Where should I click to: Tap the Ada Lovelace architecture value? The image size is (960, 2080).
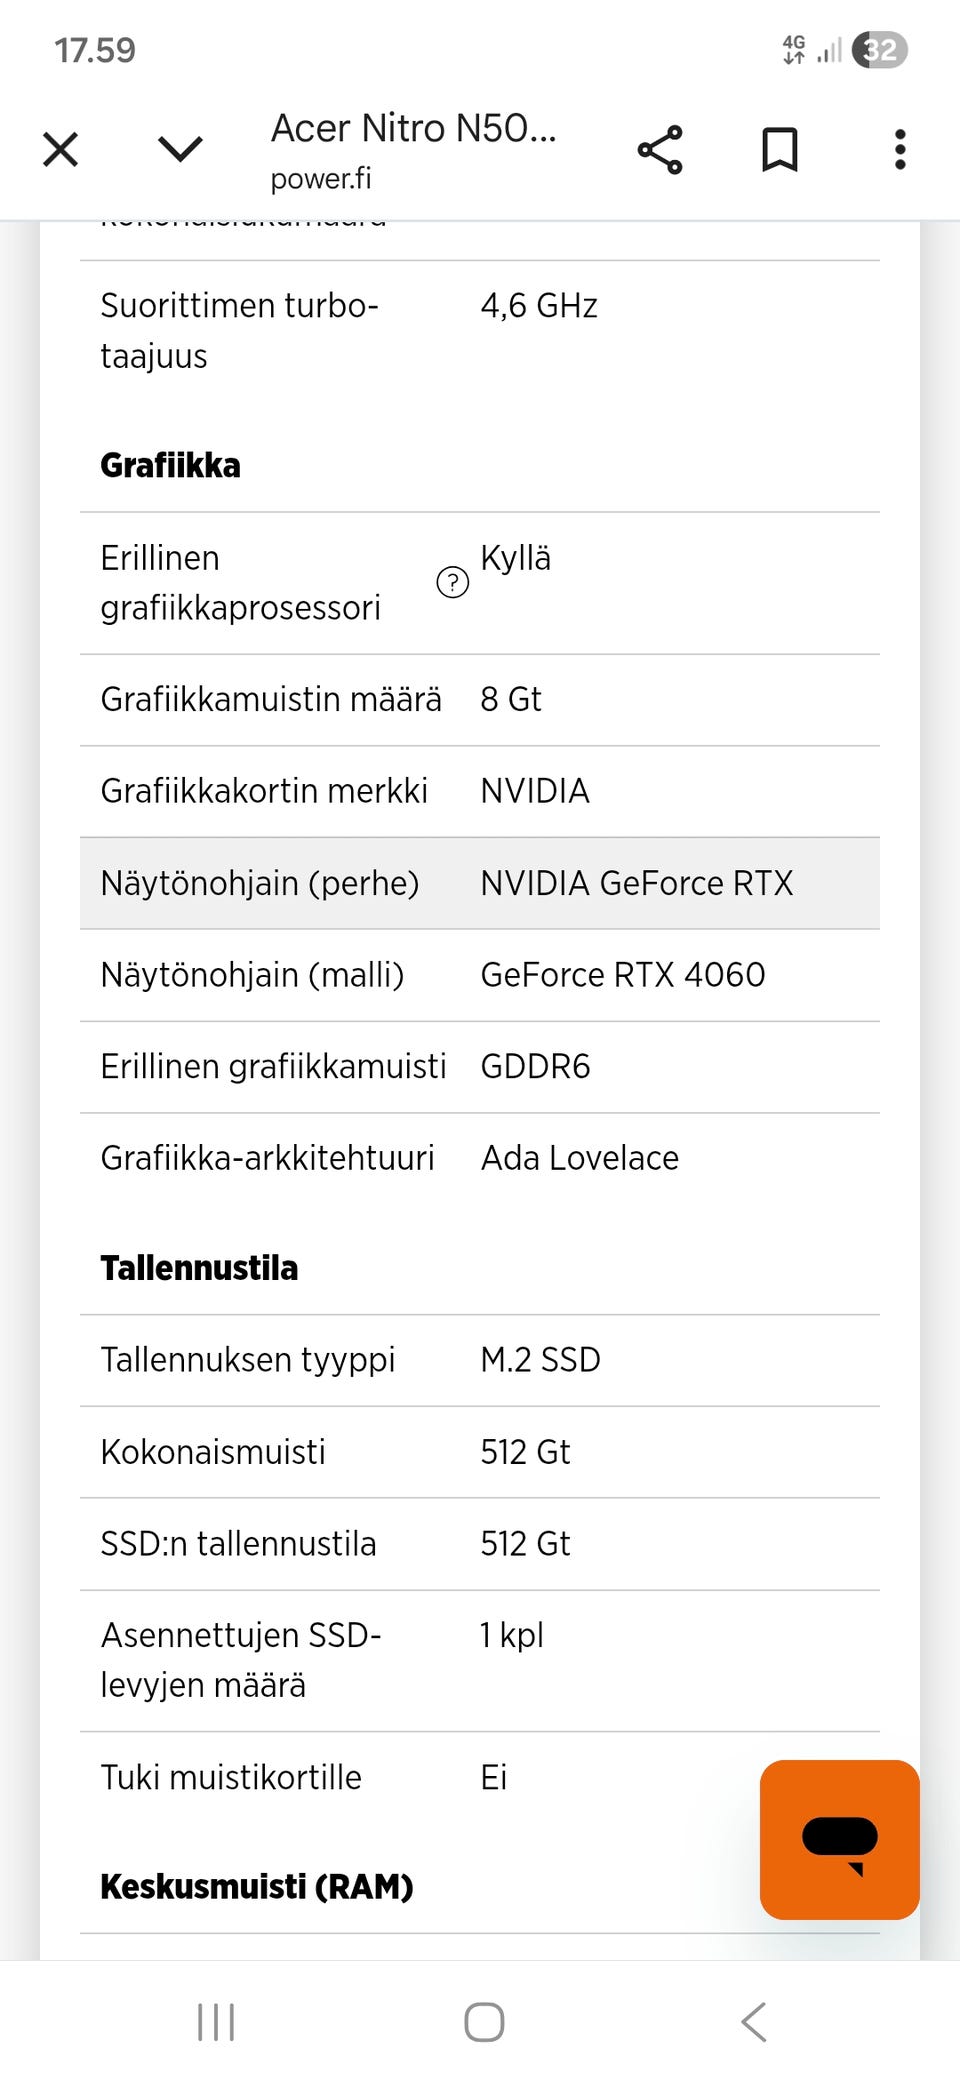(580, 1158)
